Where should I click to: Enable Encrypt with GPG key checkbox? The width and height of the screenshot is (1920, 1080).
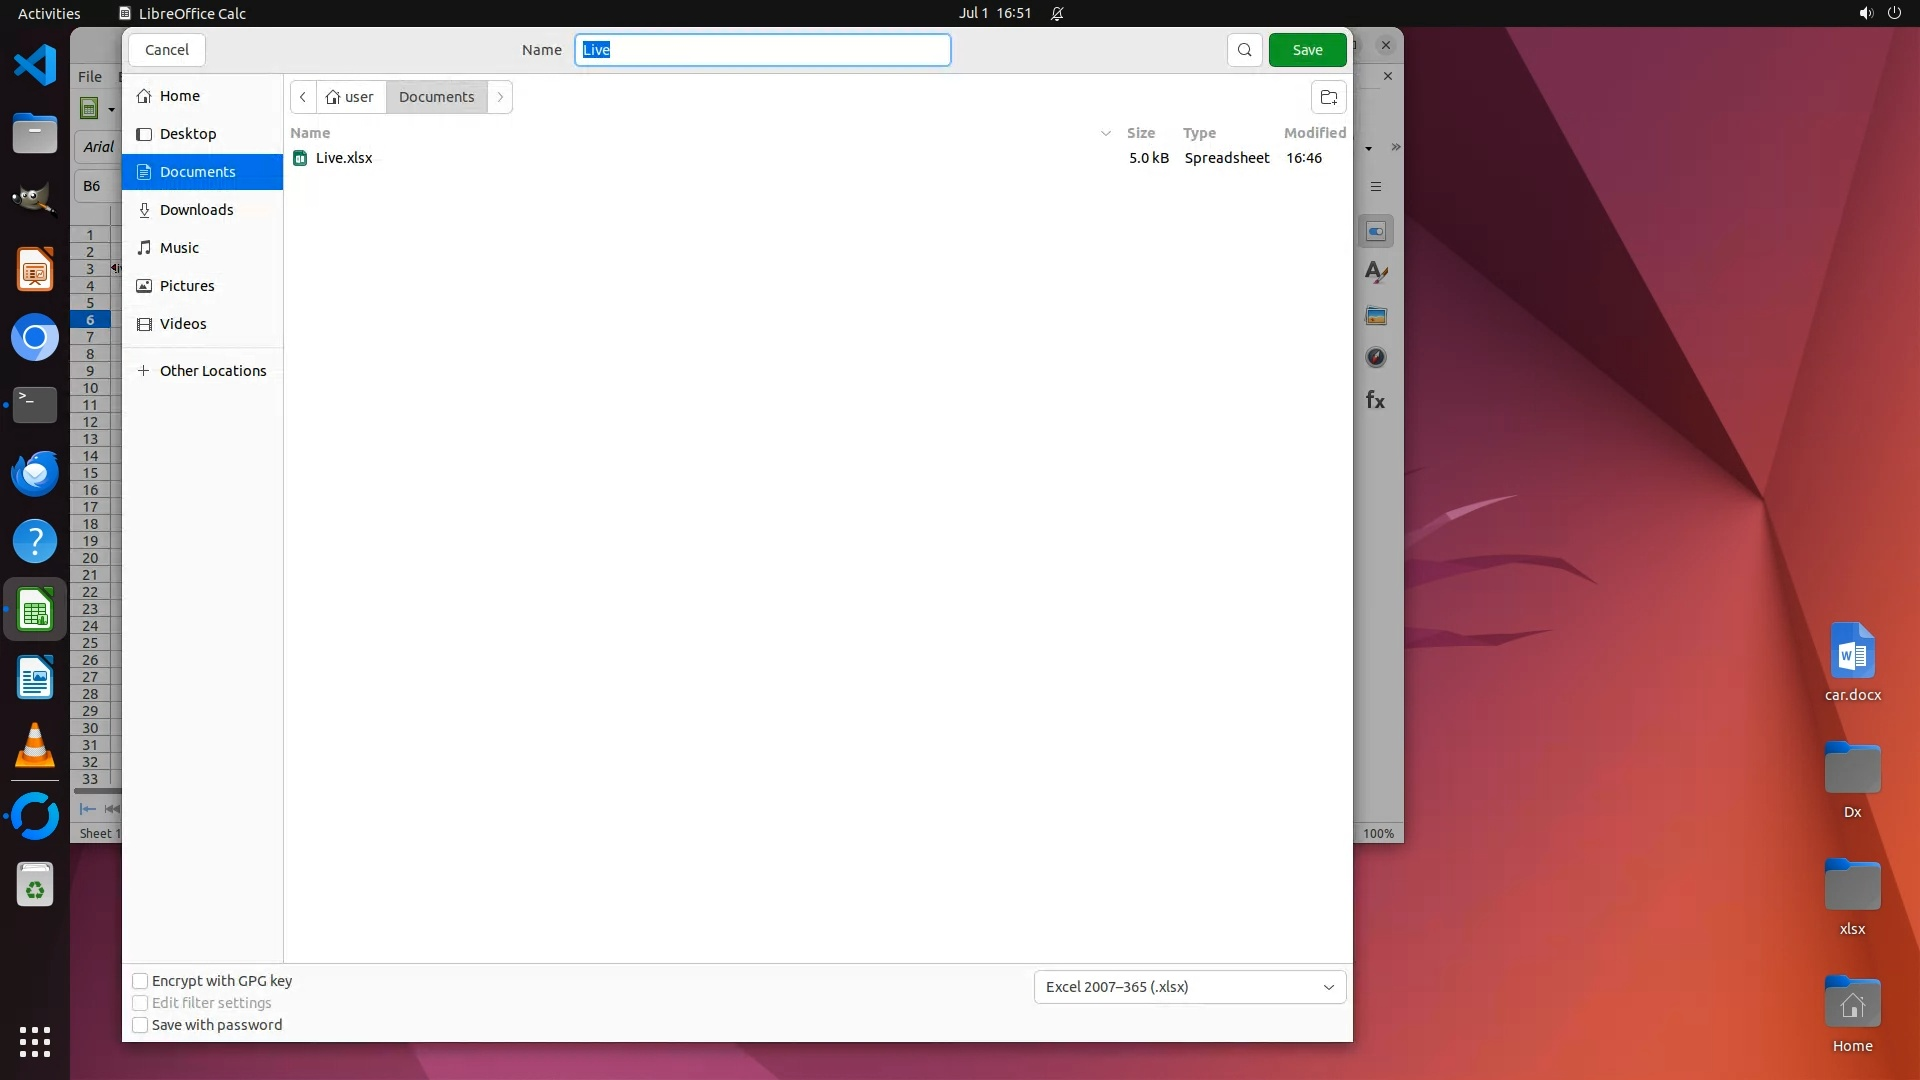point(141,981)
